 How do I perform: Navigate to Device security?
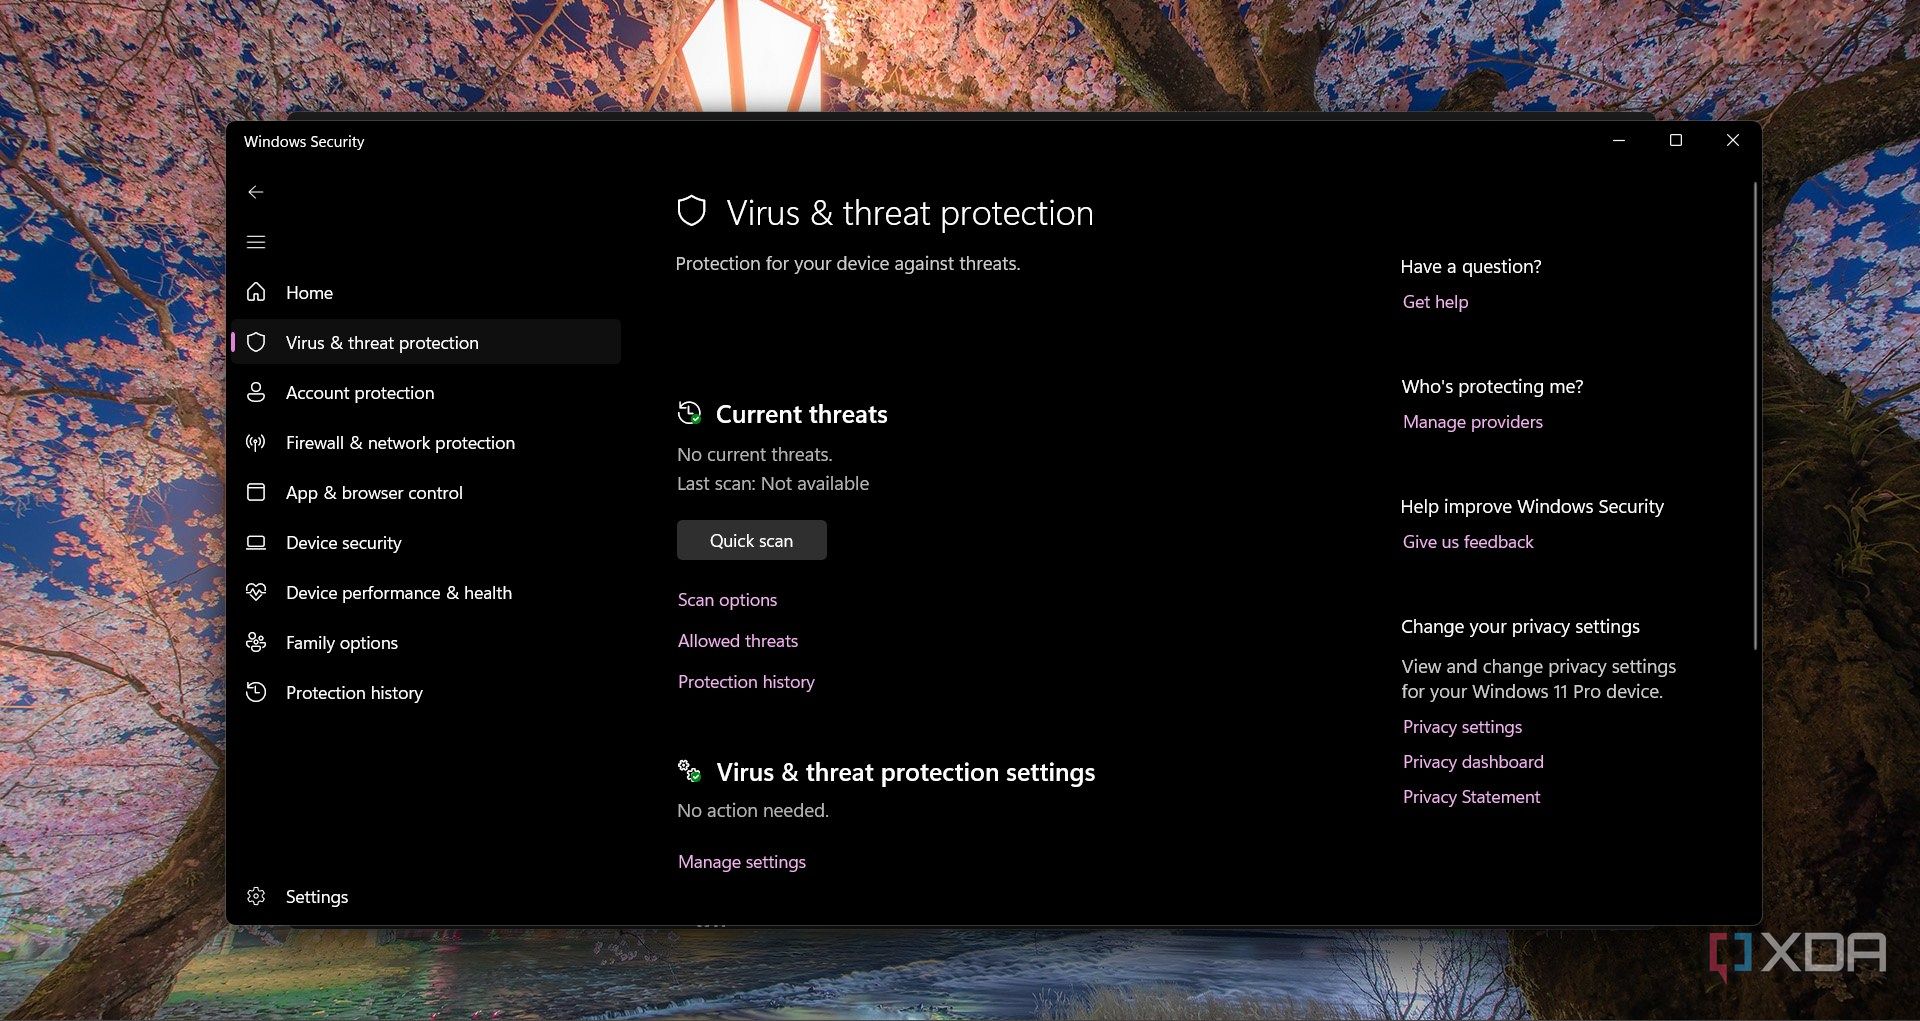tap(427, 542)
